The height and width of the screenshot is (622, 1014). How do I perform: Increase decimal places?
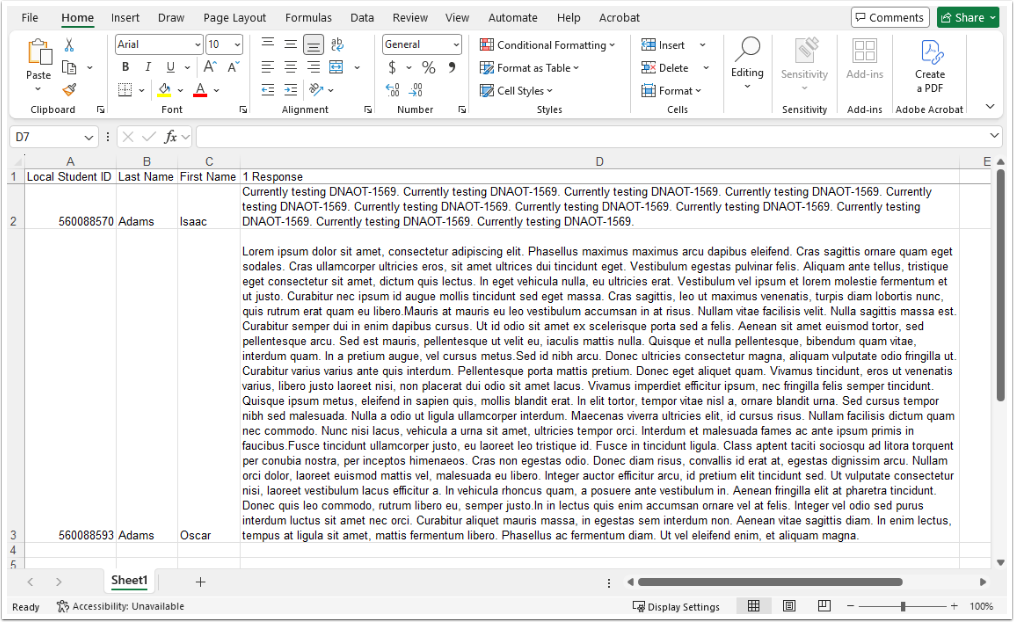393,90
